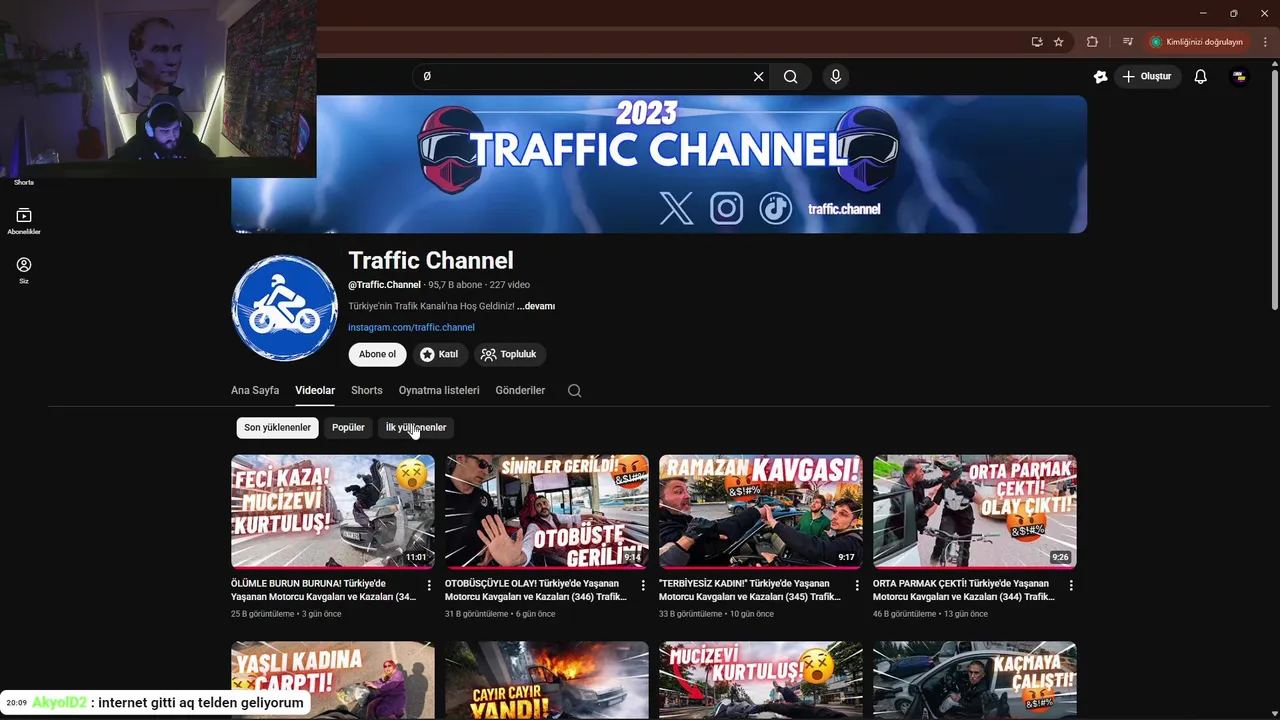Open the Oynatma listeleri tab

439,391
